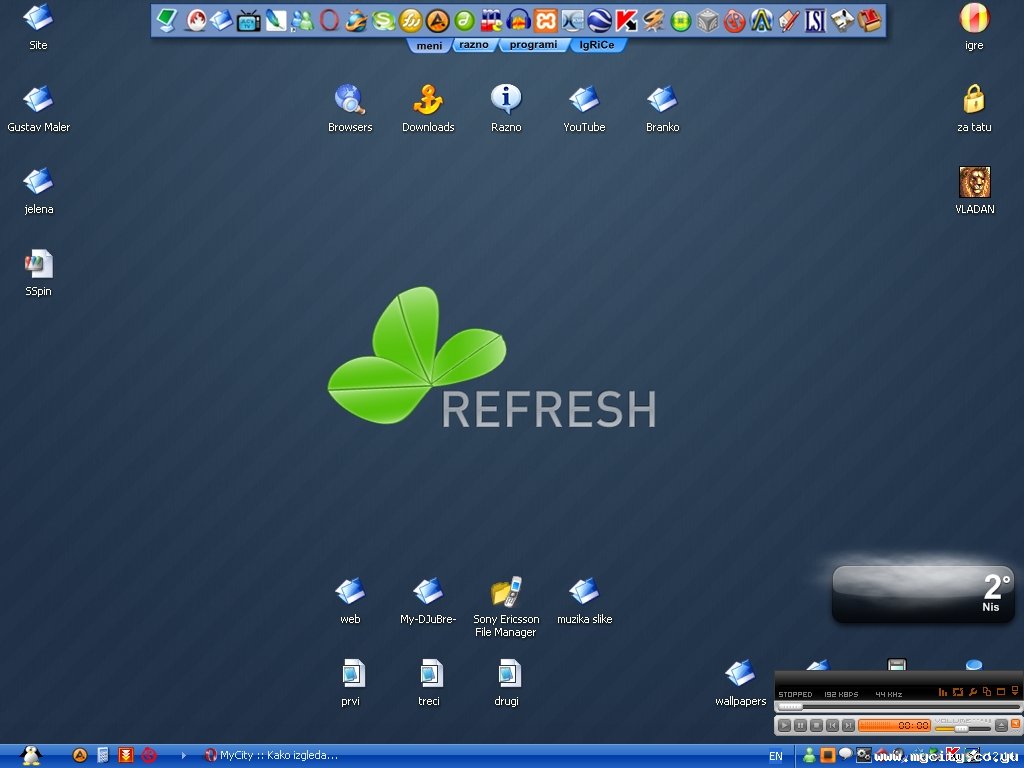The image size is (1024, 768).
Task: Switch to the programi dock tab
Action: pyautogui.click(x=533, y=44)
